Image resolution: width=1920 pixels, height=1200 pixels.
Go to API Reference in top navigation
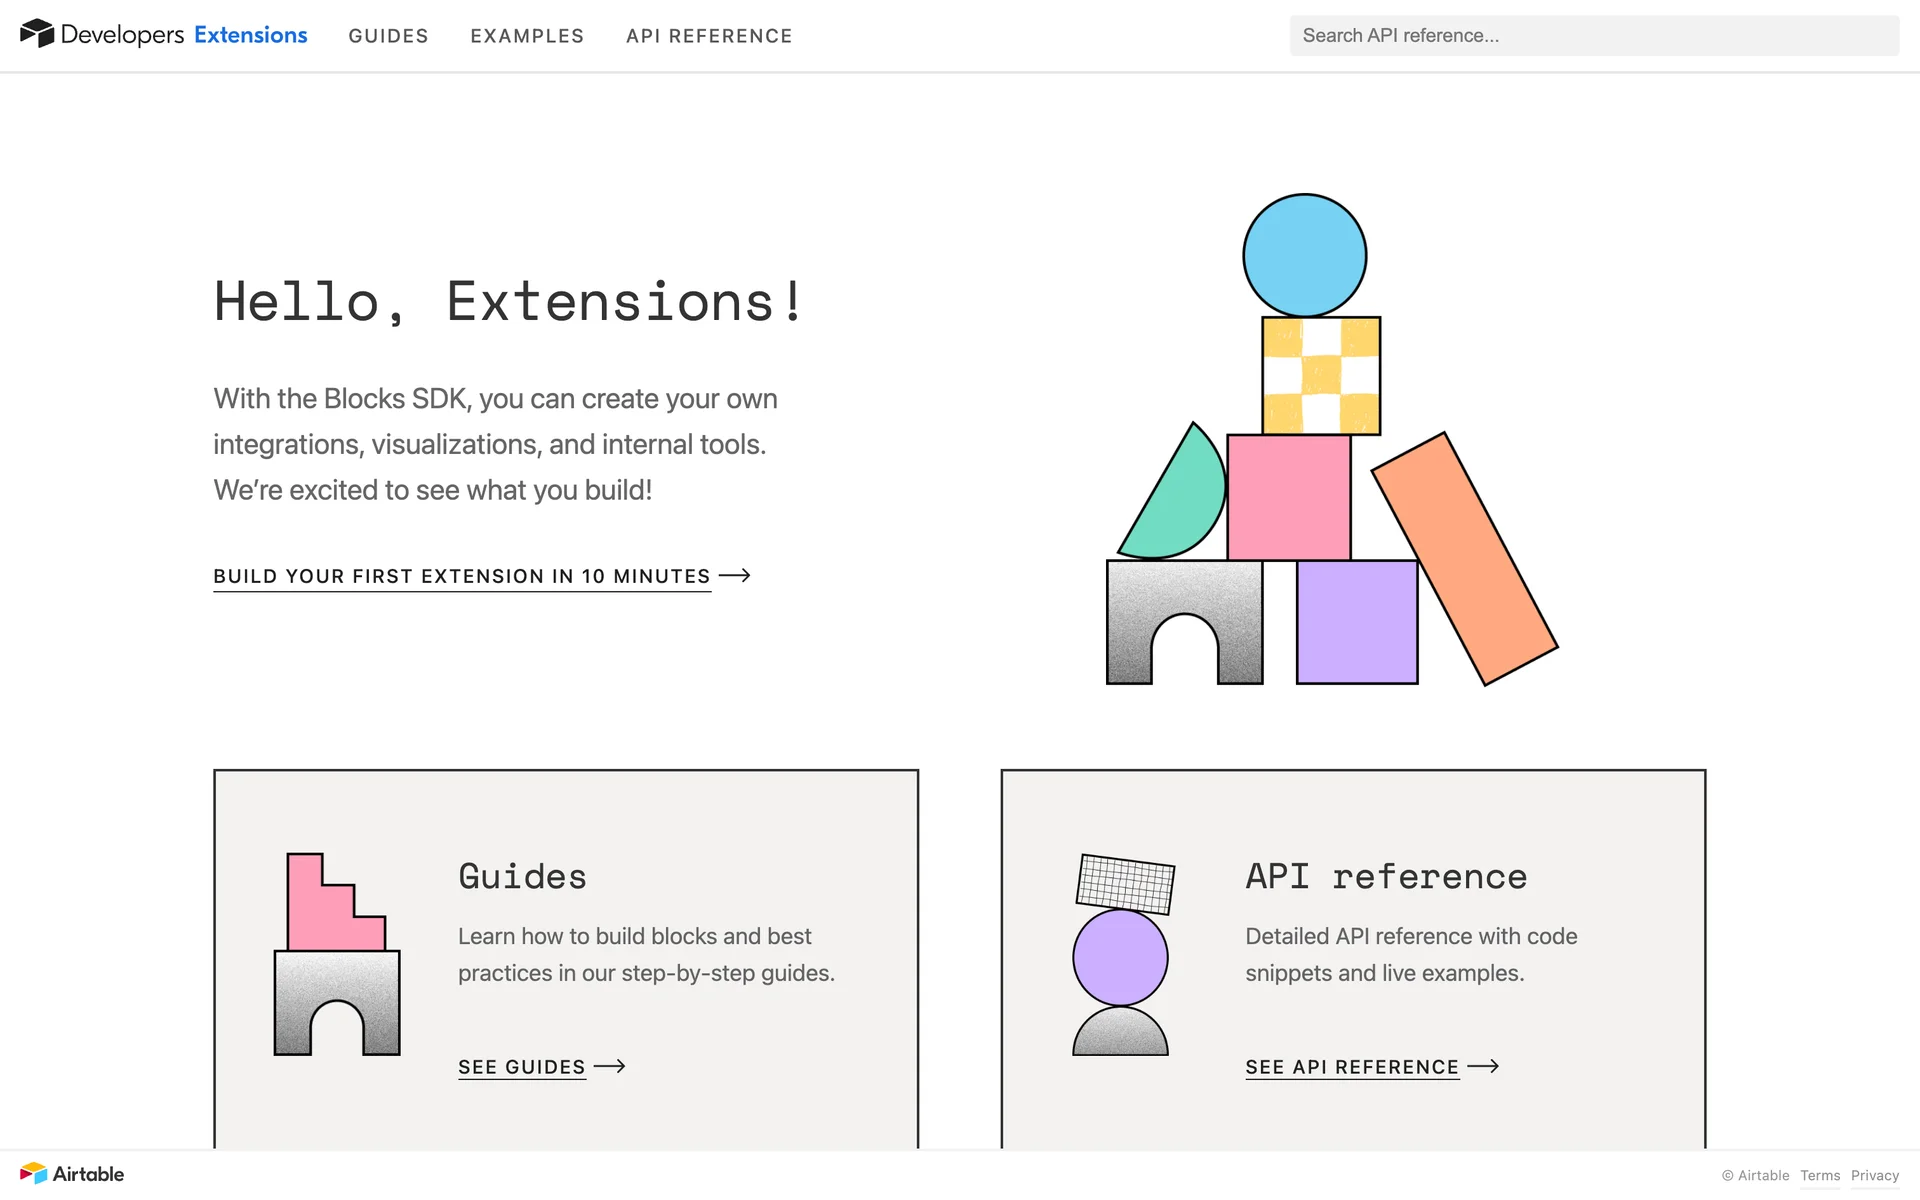709,36
